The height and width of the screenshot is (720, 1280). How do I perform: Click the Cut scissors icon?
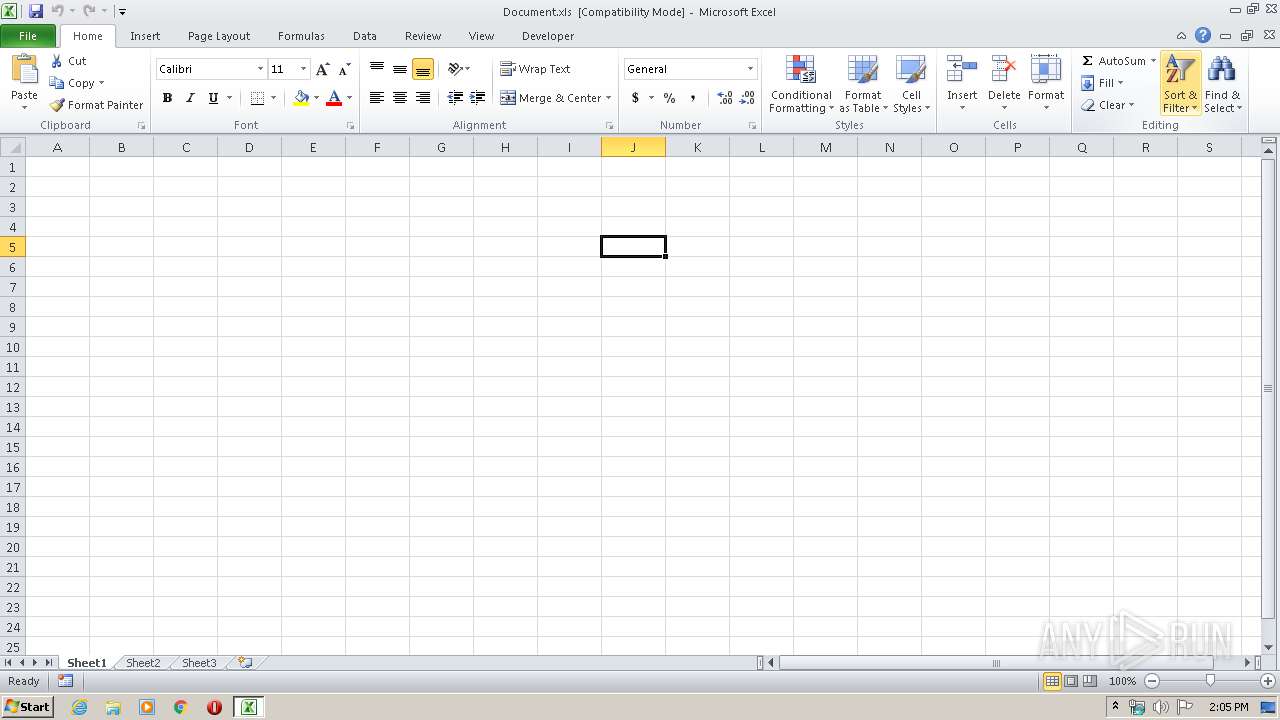coord(57,61)
